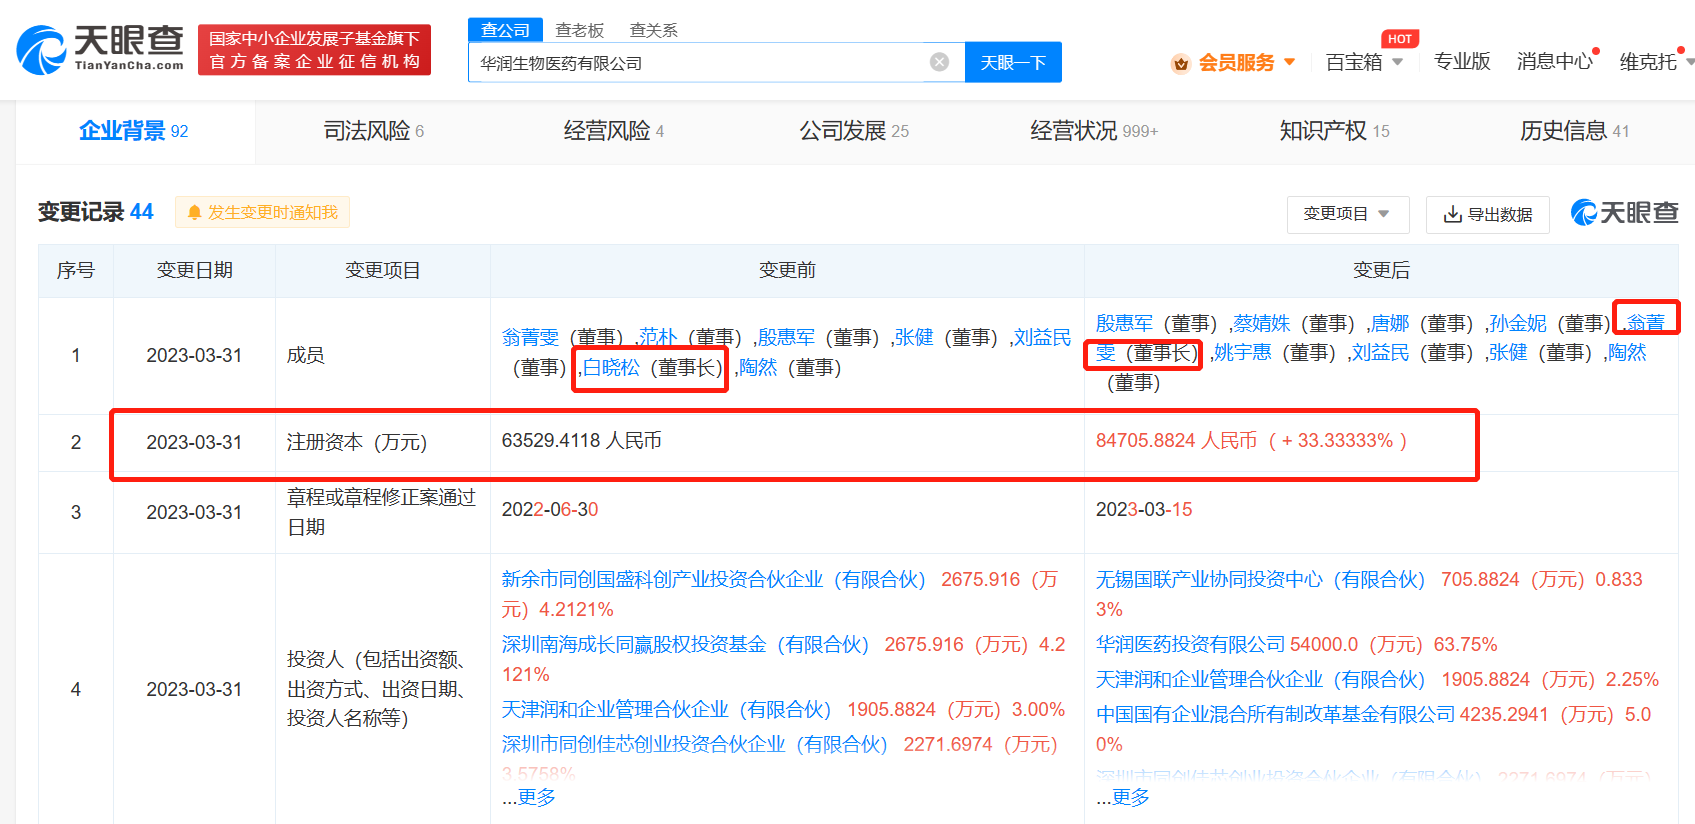Image resolution: width=1695 pixels, height=824 pixels.
Task: Click the 天眼查 watermark logo at right
Action: pyautogui.click(x=1624, y=212)
